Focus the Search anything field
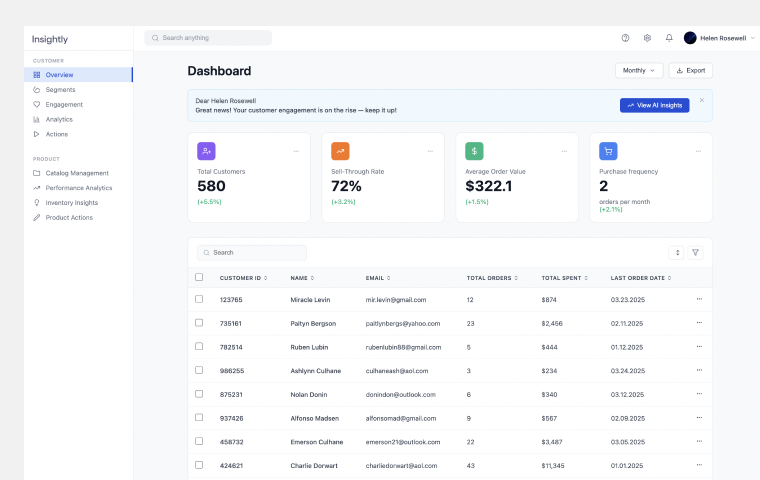760x480 pixels. click(208, 38)
